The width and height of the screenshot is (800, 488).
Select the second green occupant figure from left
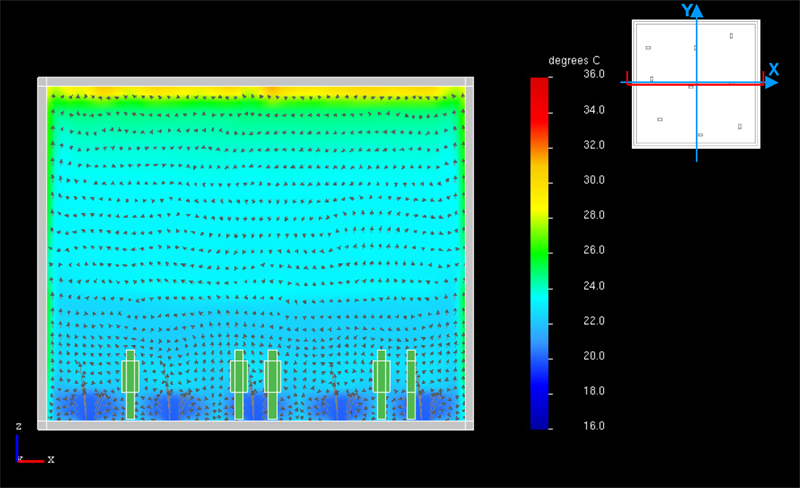tap(239, 385)
